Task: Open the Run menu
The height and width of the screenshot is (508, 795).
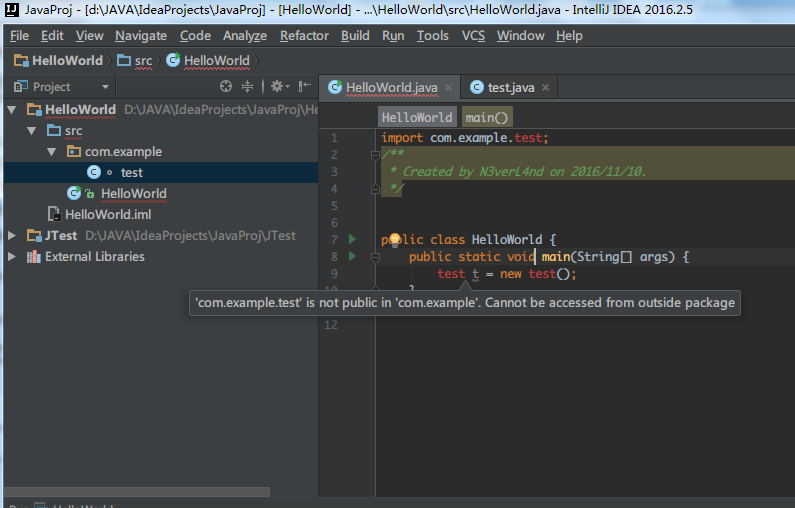Action: coord(393,35)
